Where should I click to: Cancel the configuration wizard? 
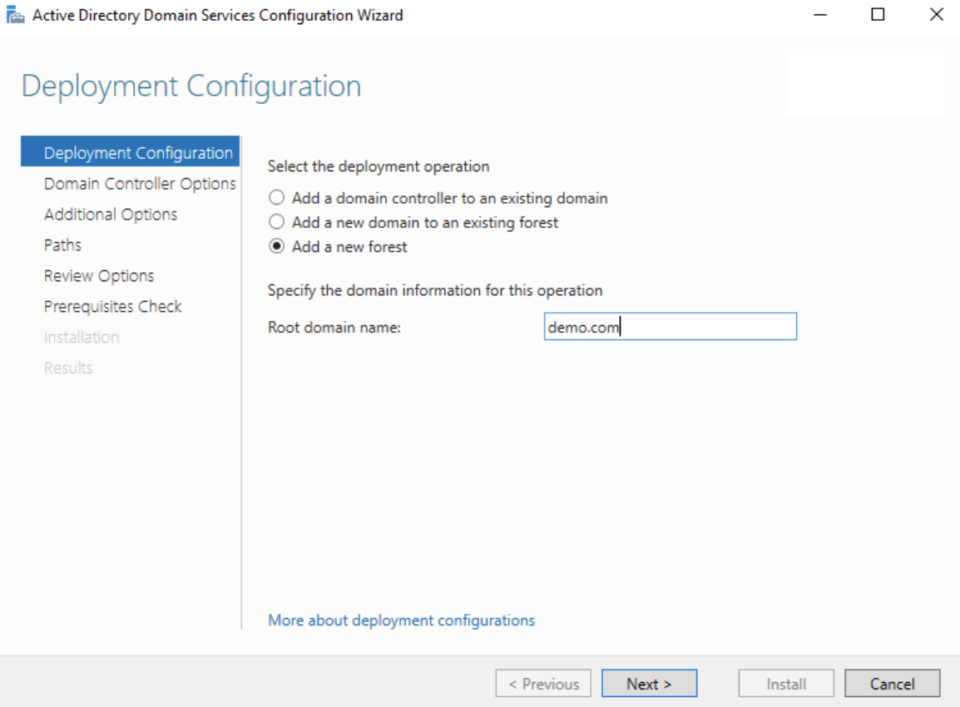pos(892,683)
